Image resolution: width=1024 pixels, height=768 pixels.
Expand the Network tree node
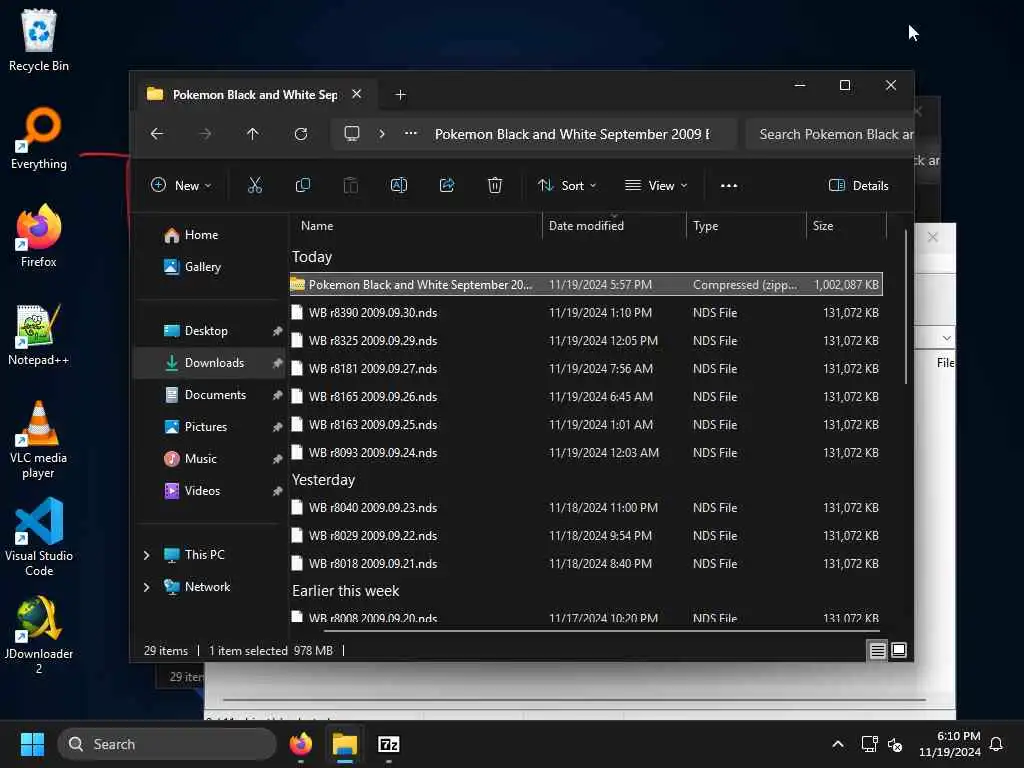tap(146, 587)
